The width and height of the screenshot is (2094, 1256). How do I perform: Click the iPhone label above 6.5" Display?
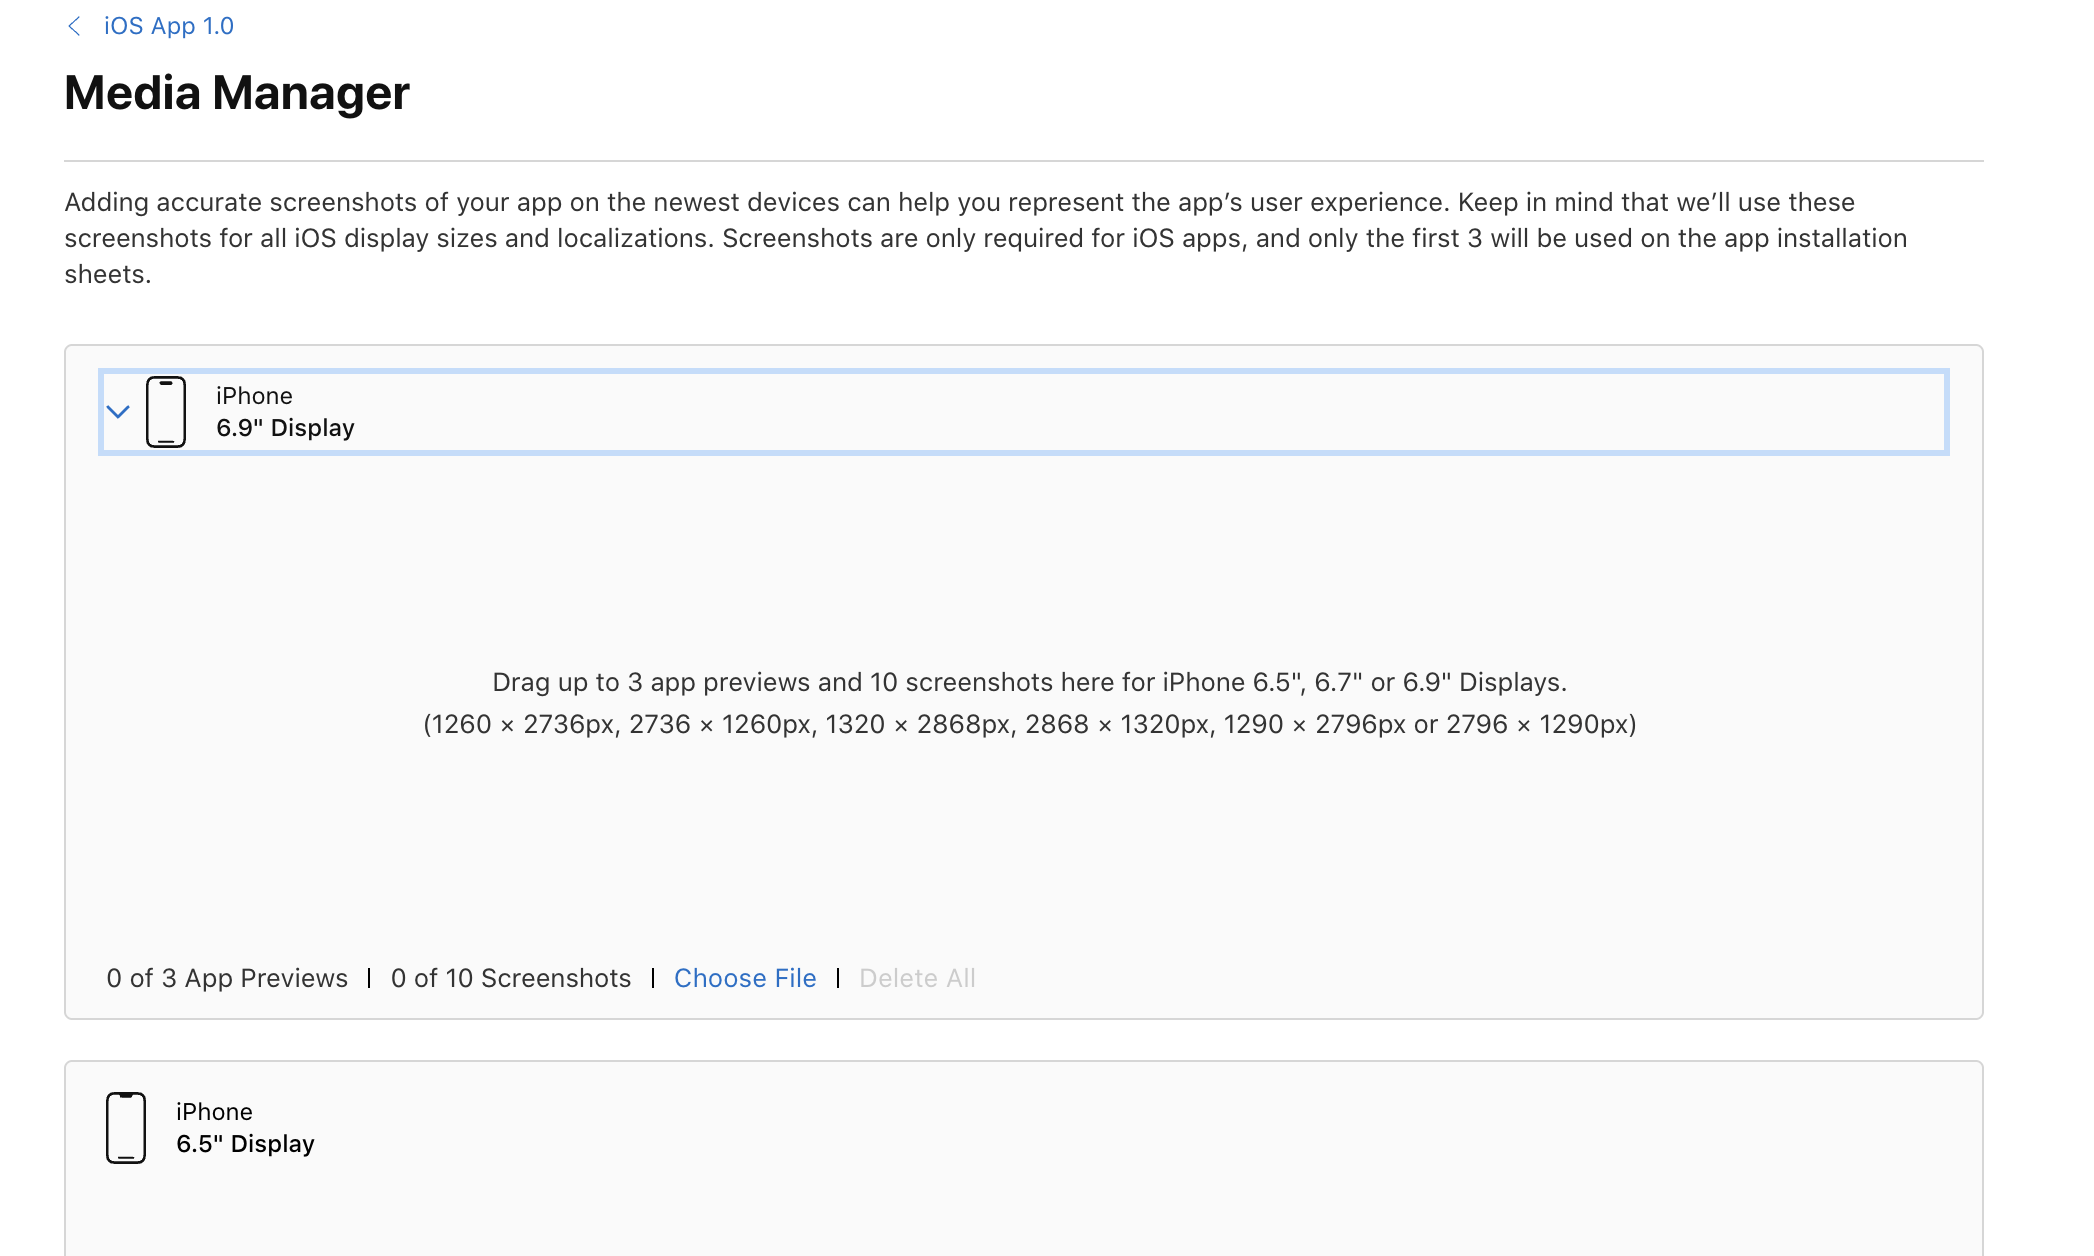[x=214, y=1112]
